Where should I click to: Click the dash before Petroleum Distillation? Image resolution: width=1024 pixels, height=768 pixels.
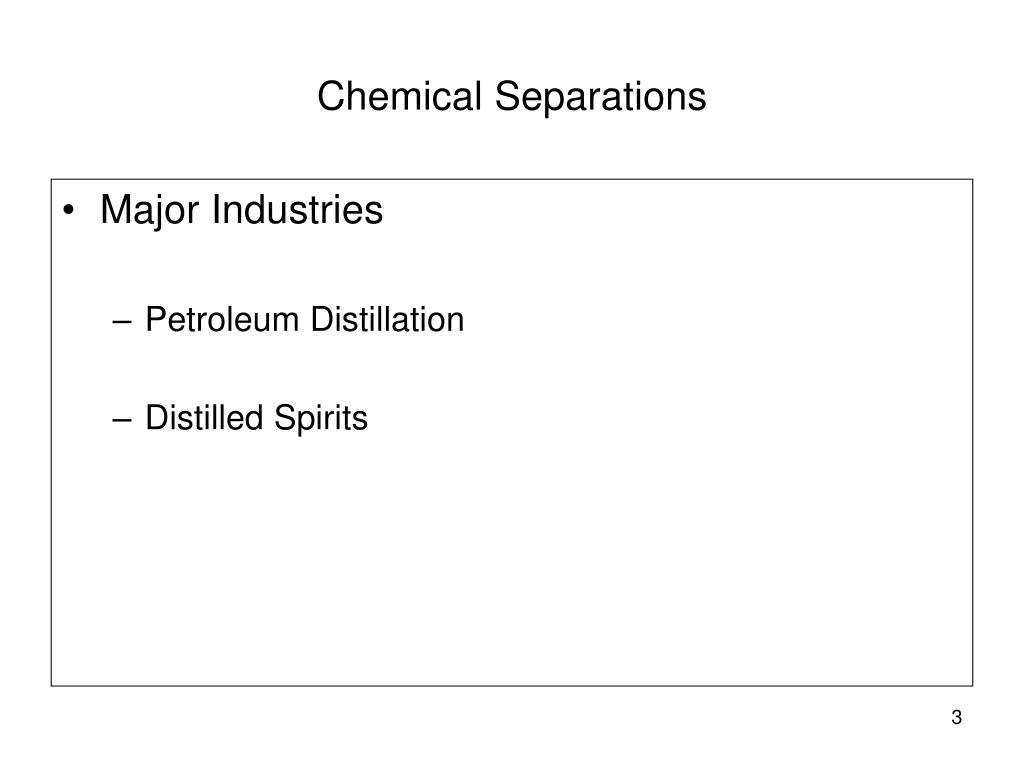click(121, 321)
